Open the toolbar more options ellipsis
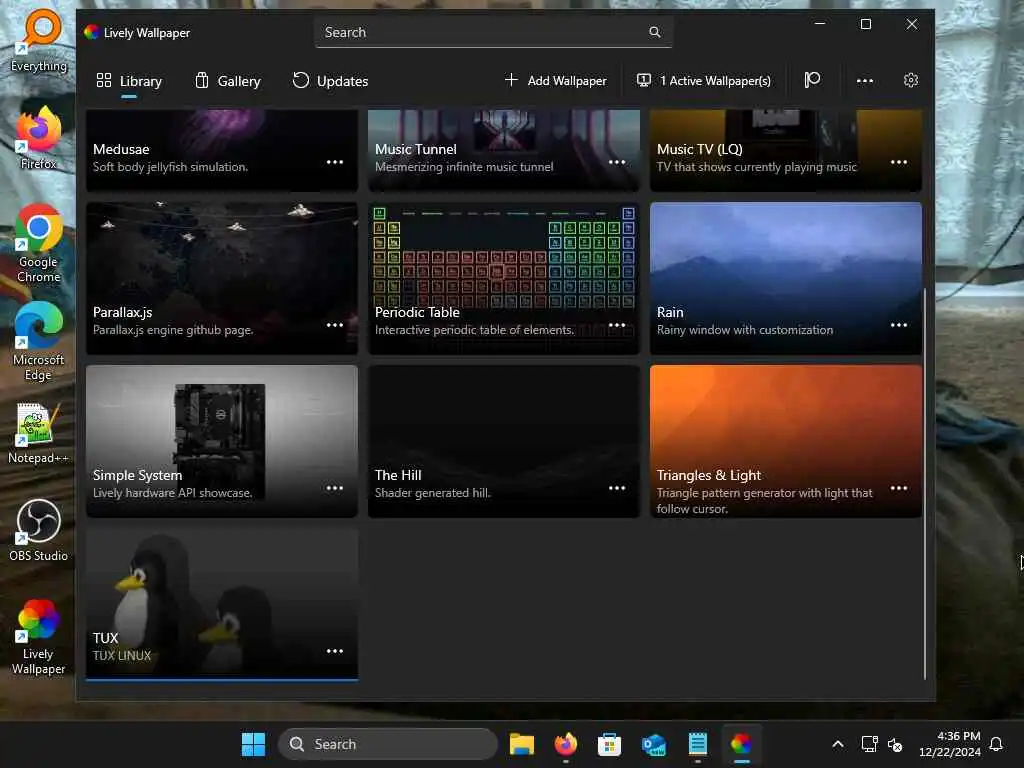1024x768 pixels. coord(865,80)
